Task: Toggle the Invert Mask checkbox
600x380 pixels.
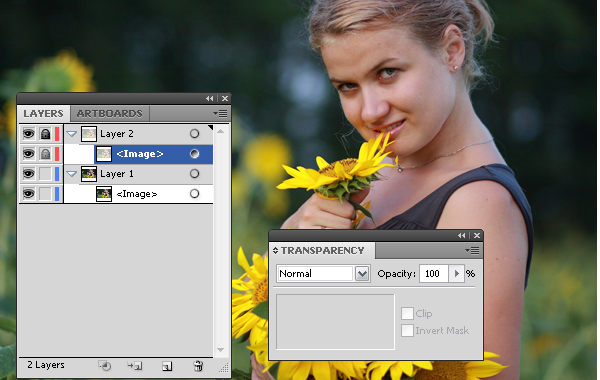Action: point(407,330)
